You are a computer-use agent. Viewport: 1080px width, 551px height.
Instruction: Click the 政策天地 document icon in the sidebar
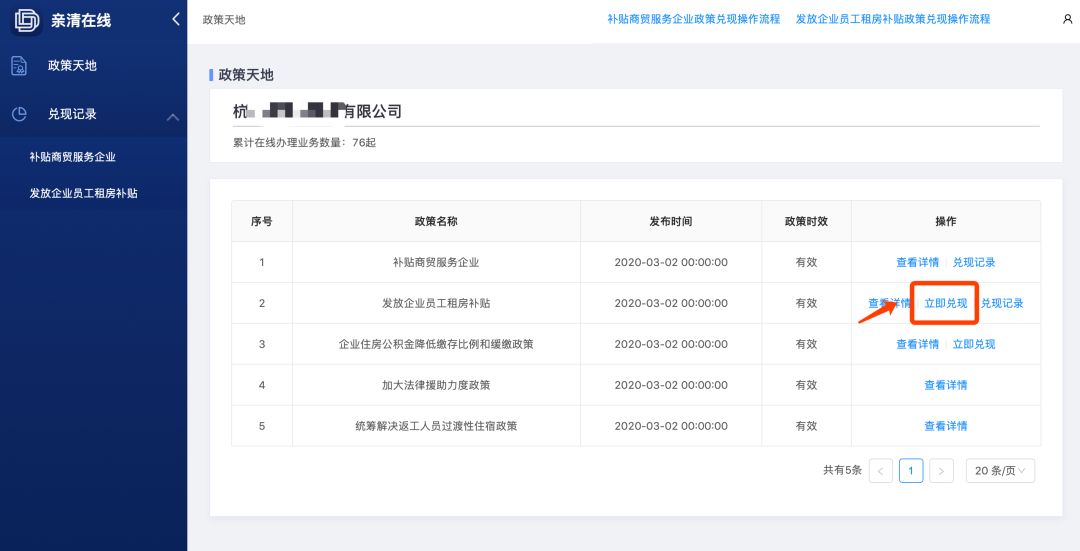click(x=19, y=65)
